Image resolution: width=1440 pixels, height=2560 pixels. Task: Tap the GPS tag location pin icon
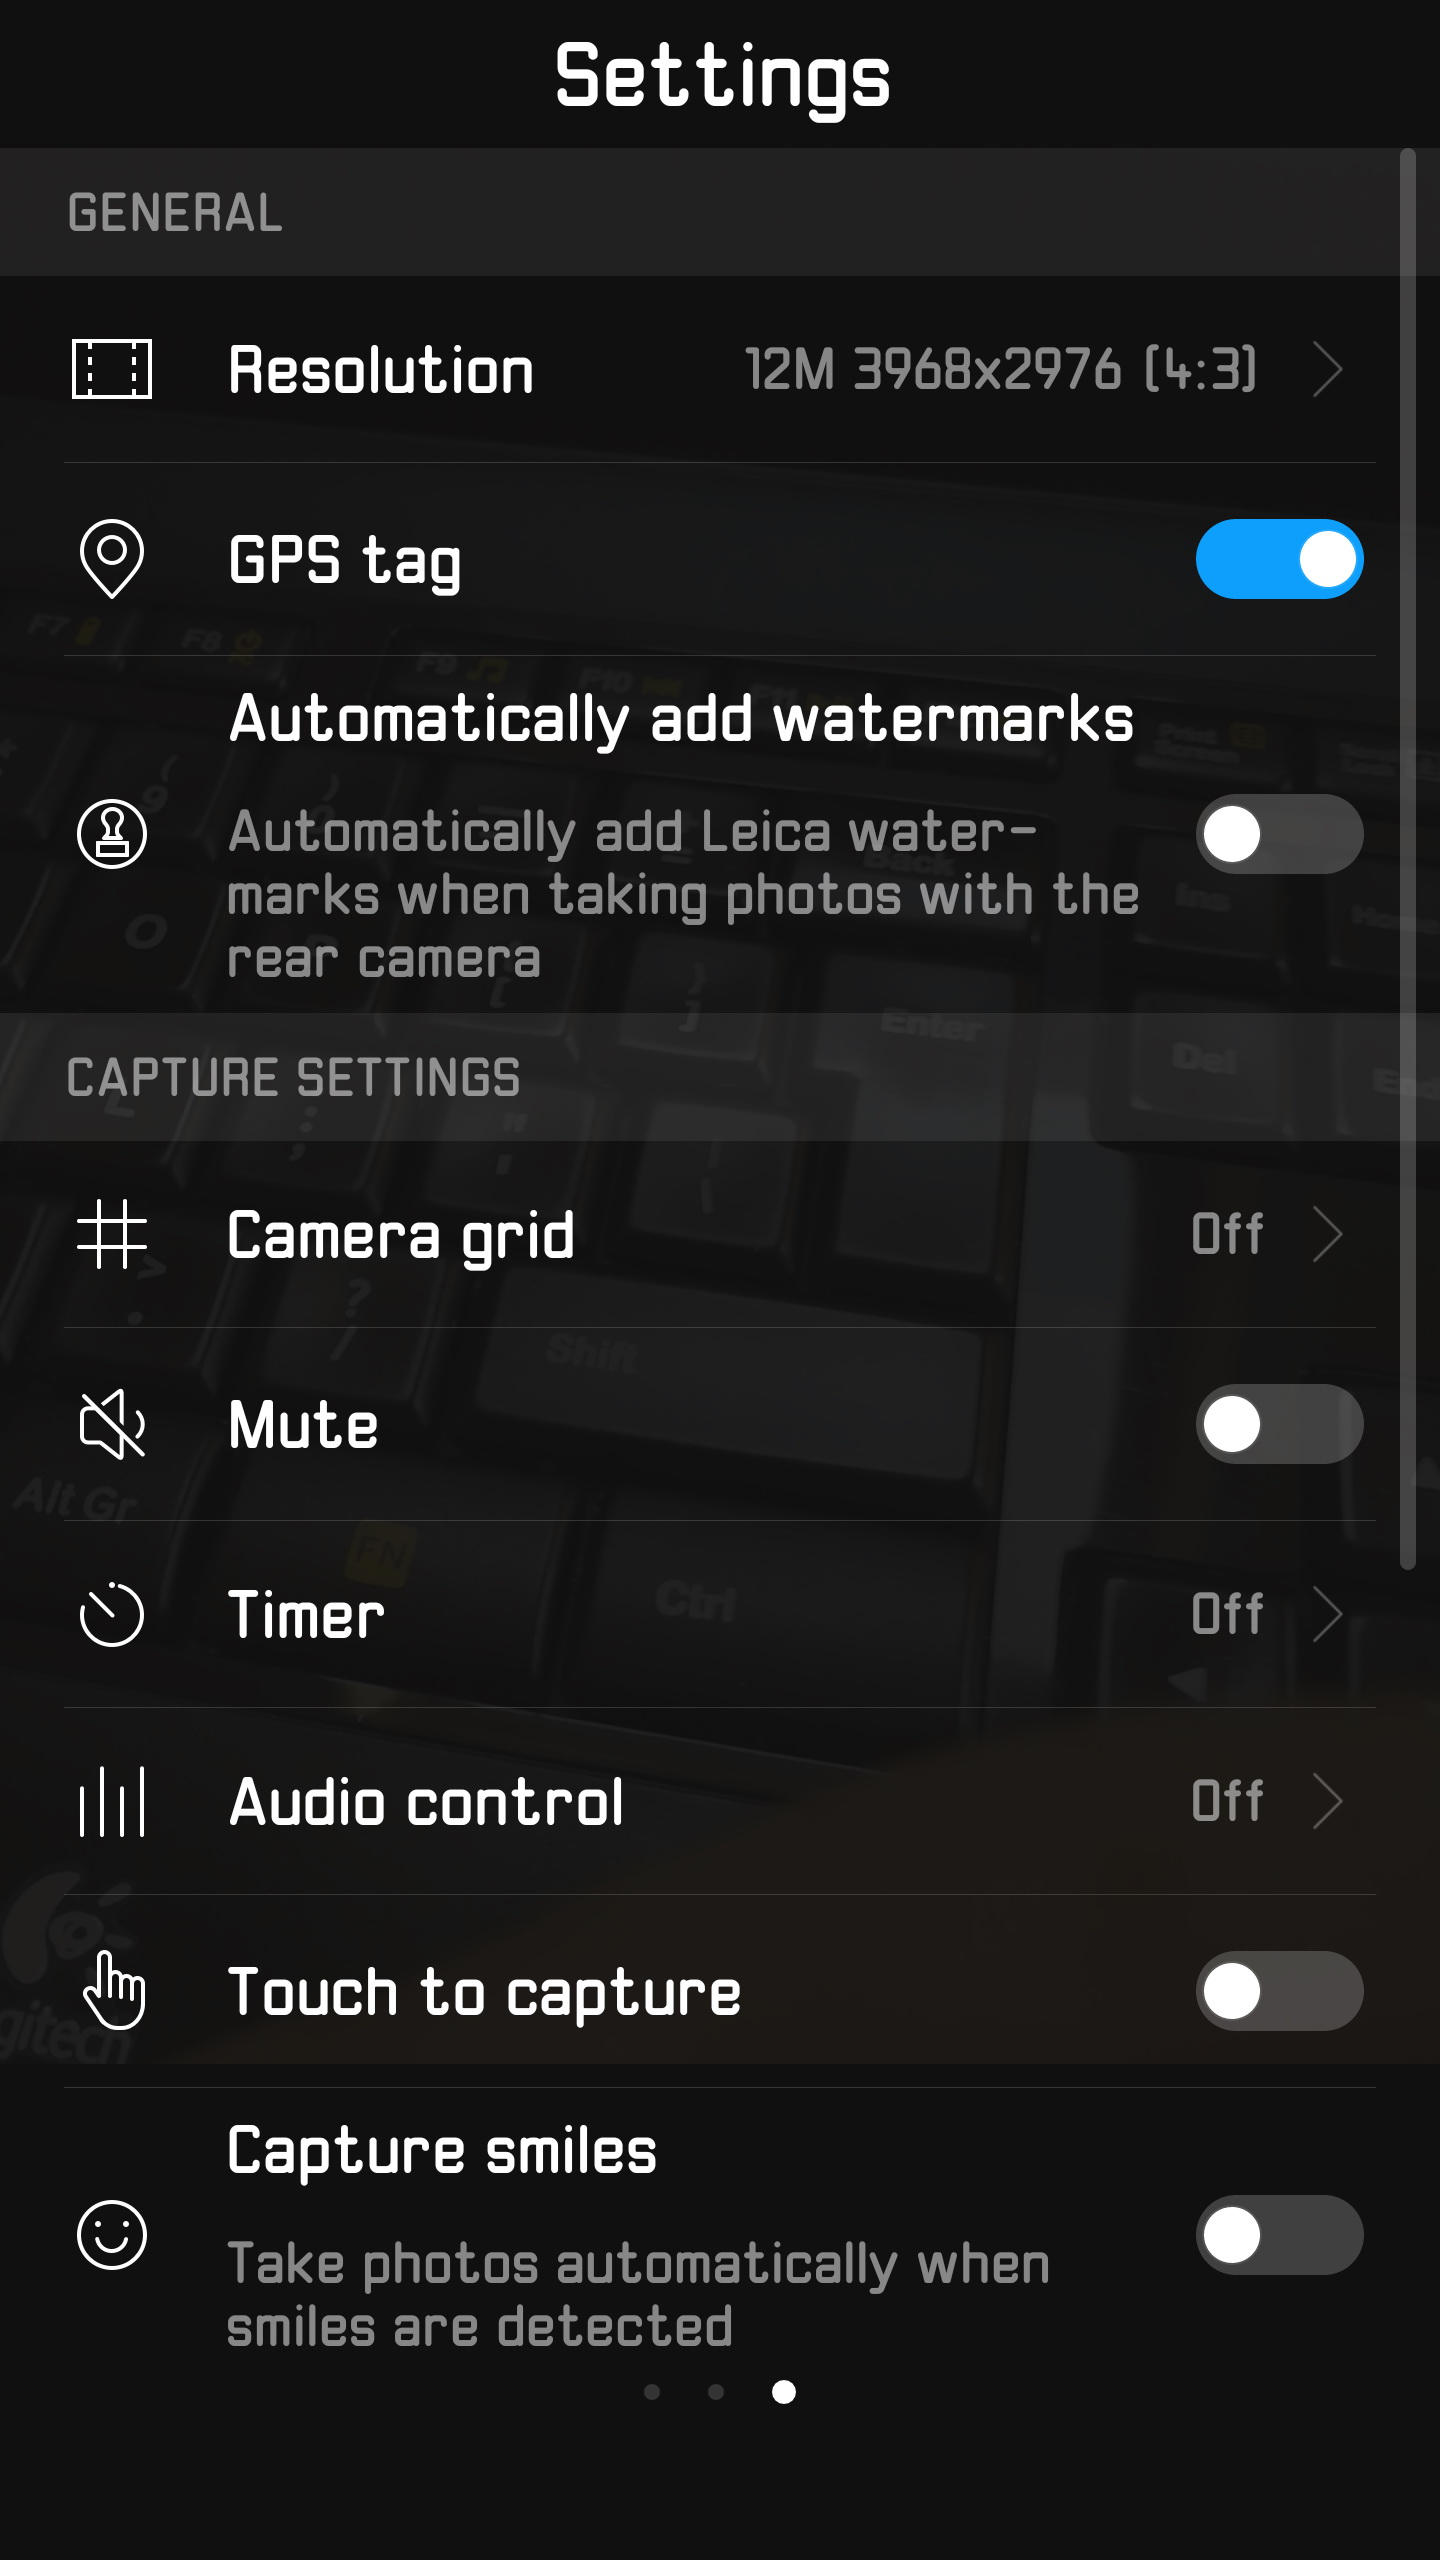[x=112, y=558]
